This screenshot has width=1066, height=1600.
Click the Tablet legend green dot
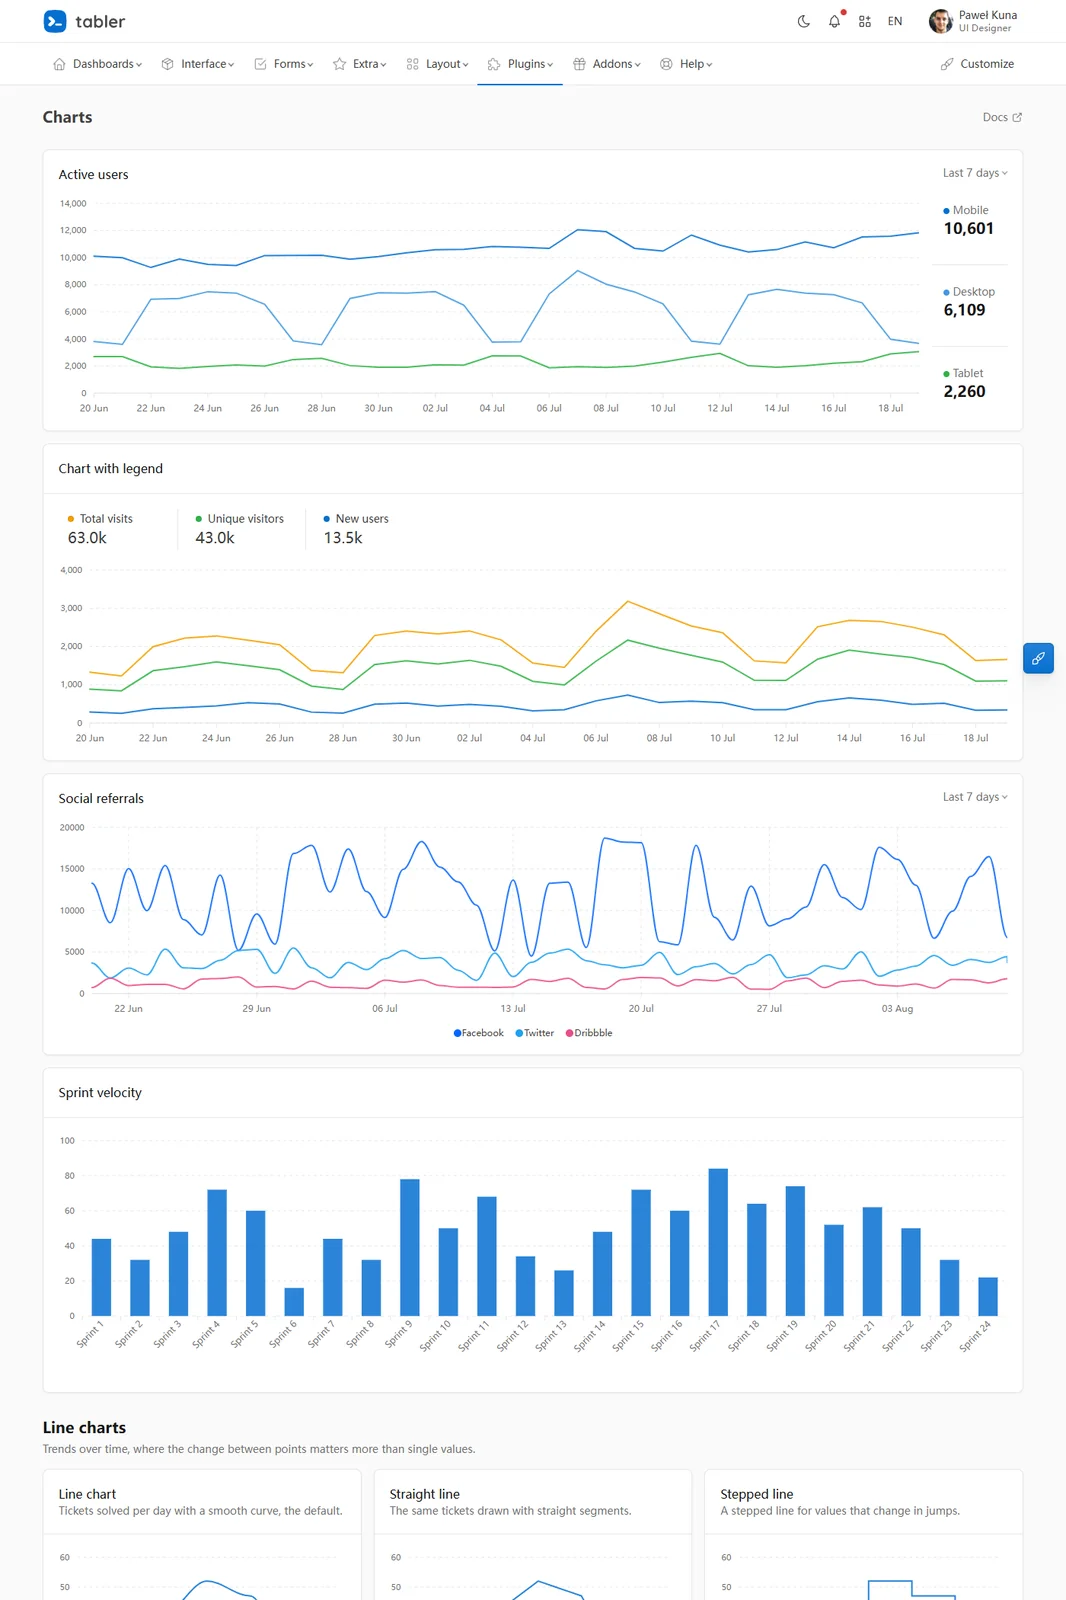point(946,374)
